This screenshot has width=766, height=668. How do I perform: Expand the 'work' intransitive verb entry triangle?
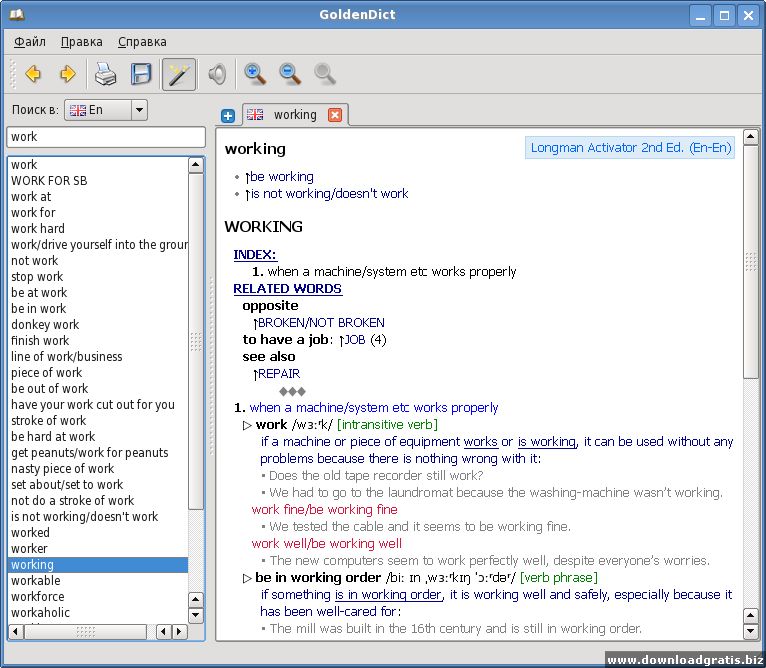click(247, 425)
